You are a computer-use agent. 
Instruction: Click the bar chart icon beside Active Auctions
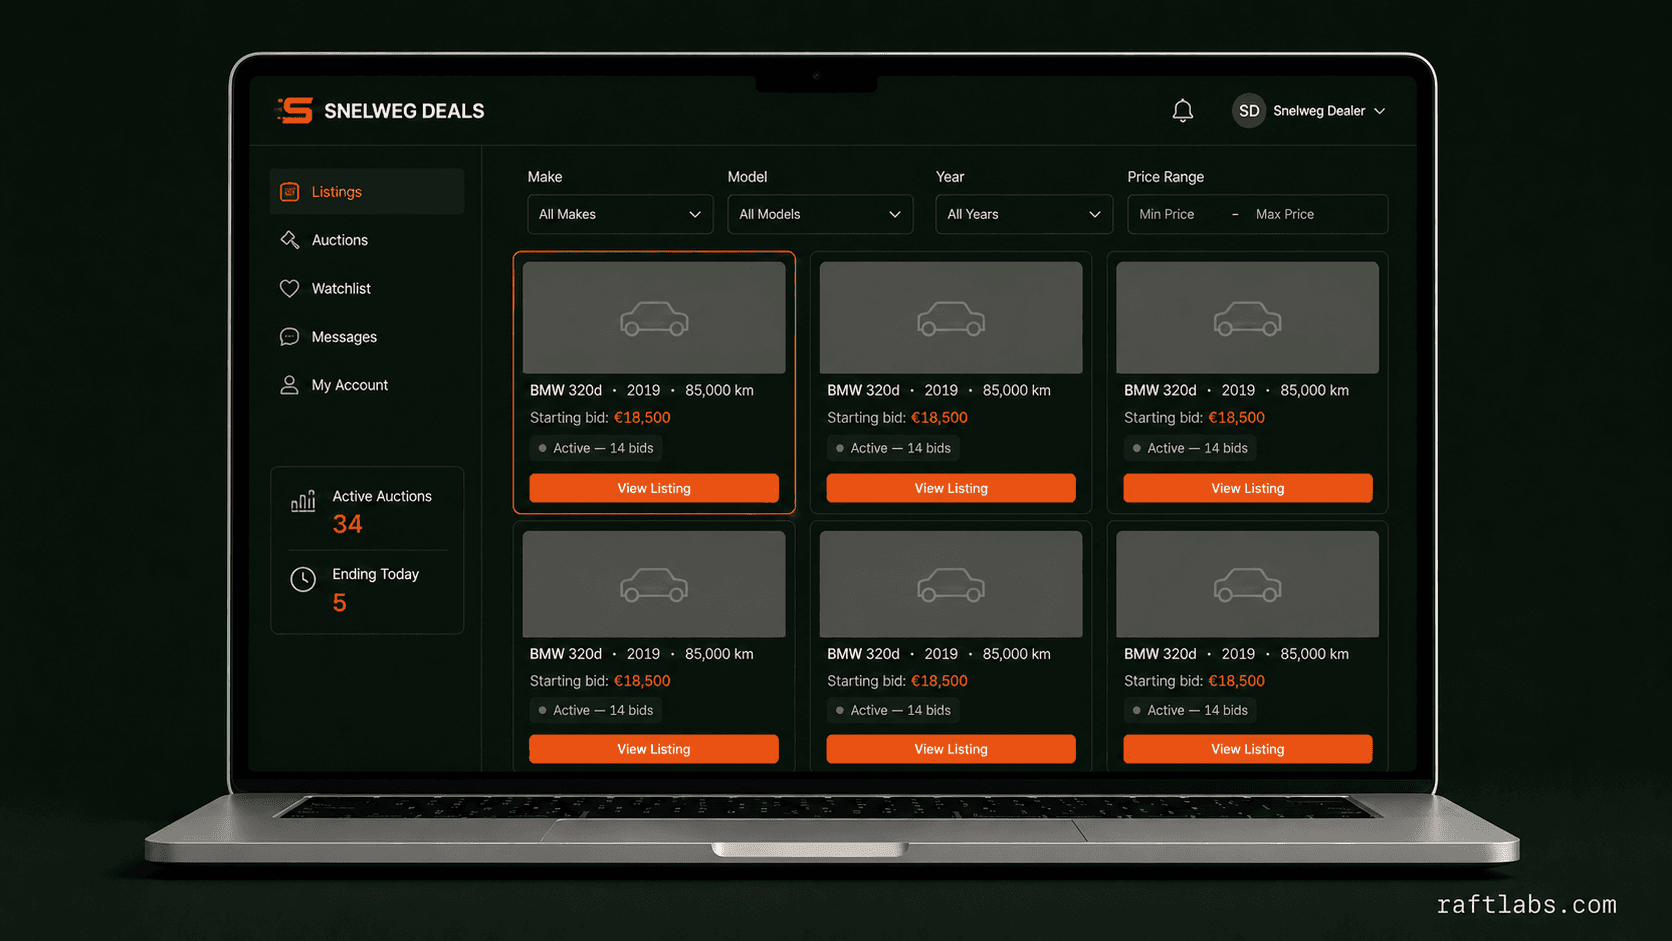(303, 500)
